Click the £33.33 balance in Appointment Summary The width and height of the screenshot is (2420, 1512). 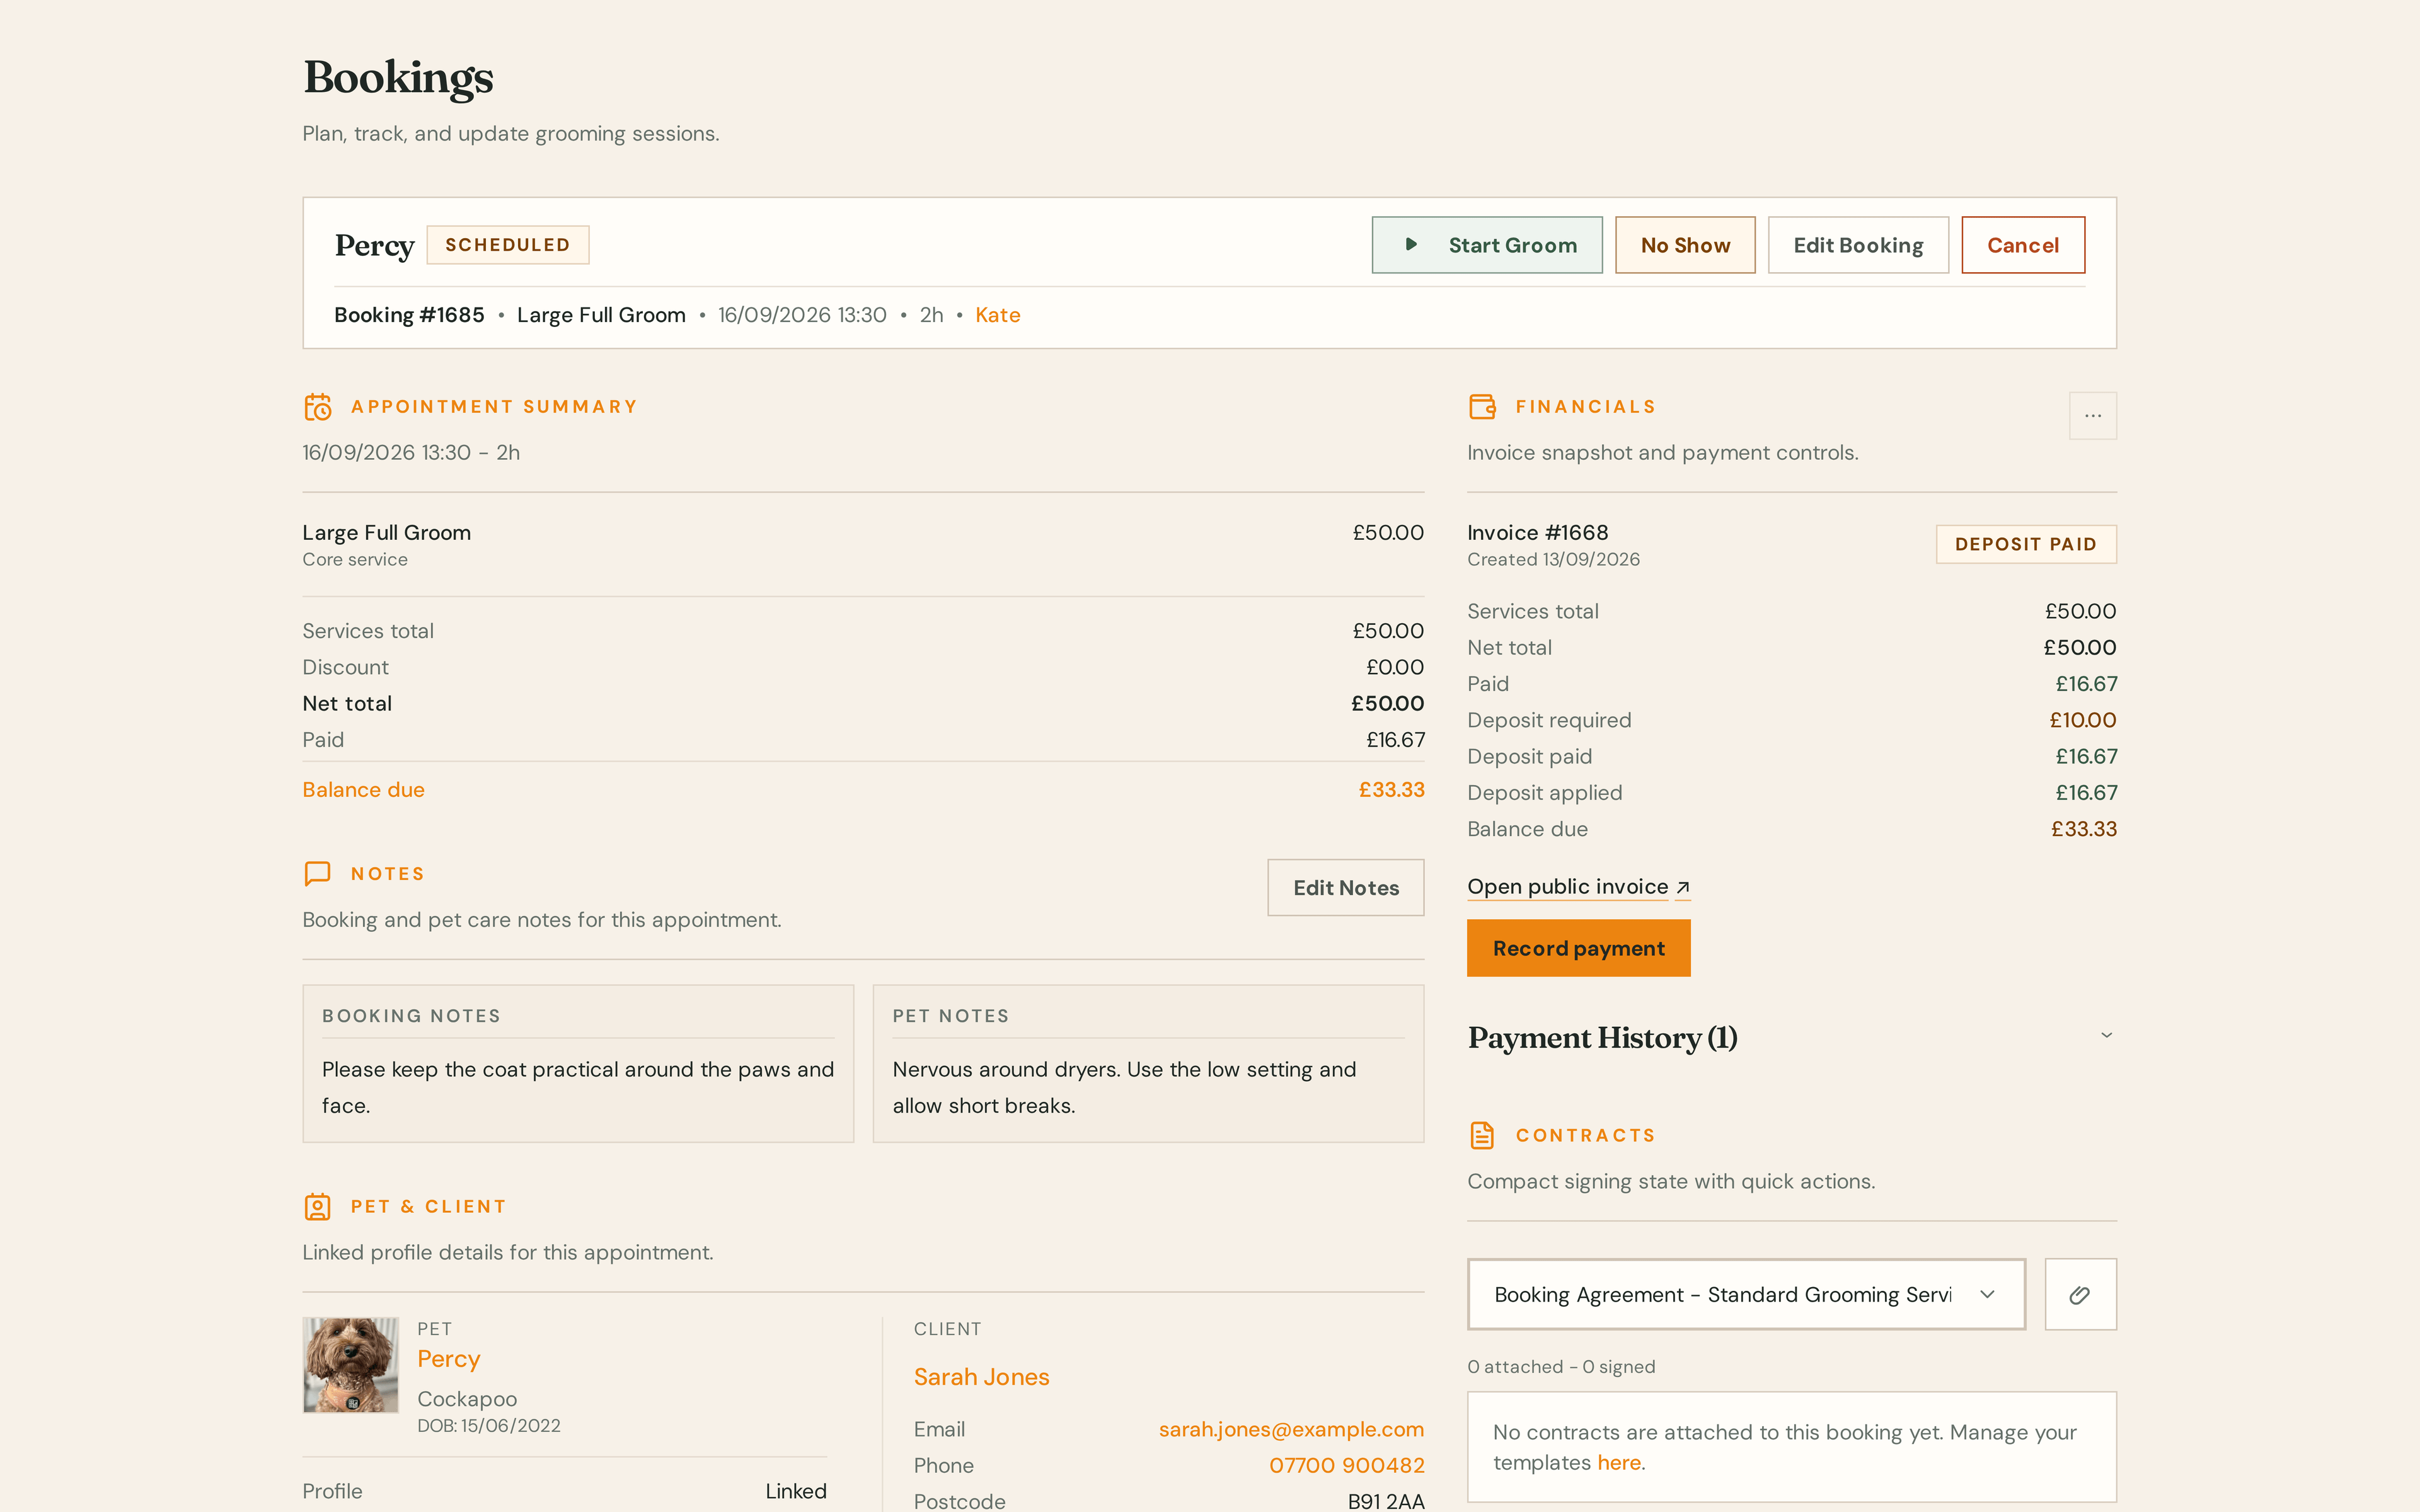coord(1391,790)
